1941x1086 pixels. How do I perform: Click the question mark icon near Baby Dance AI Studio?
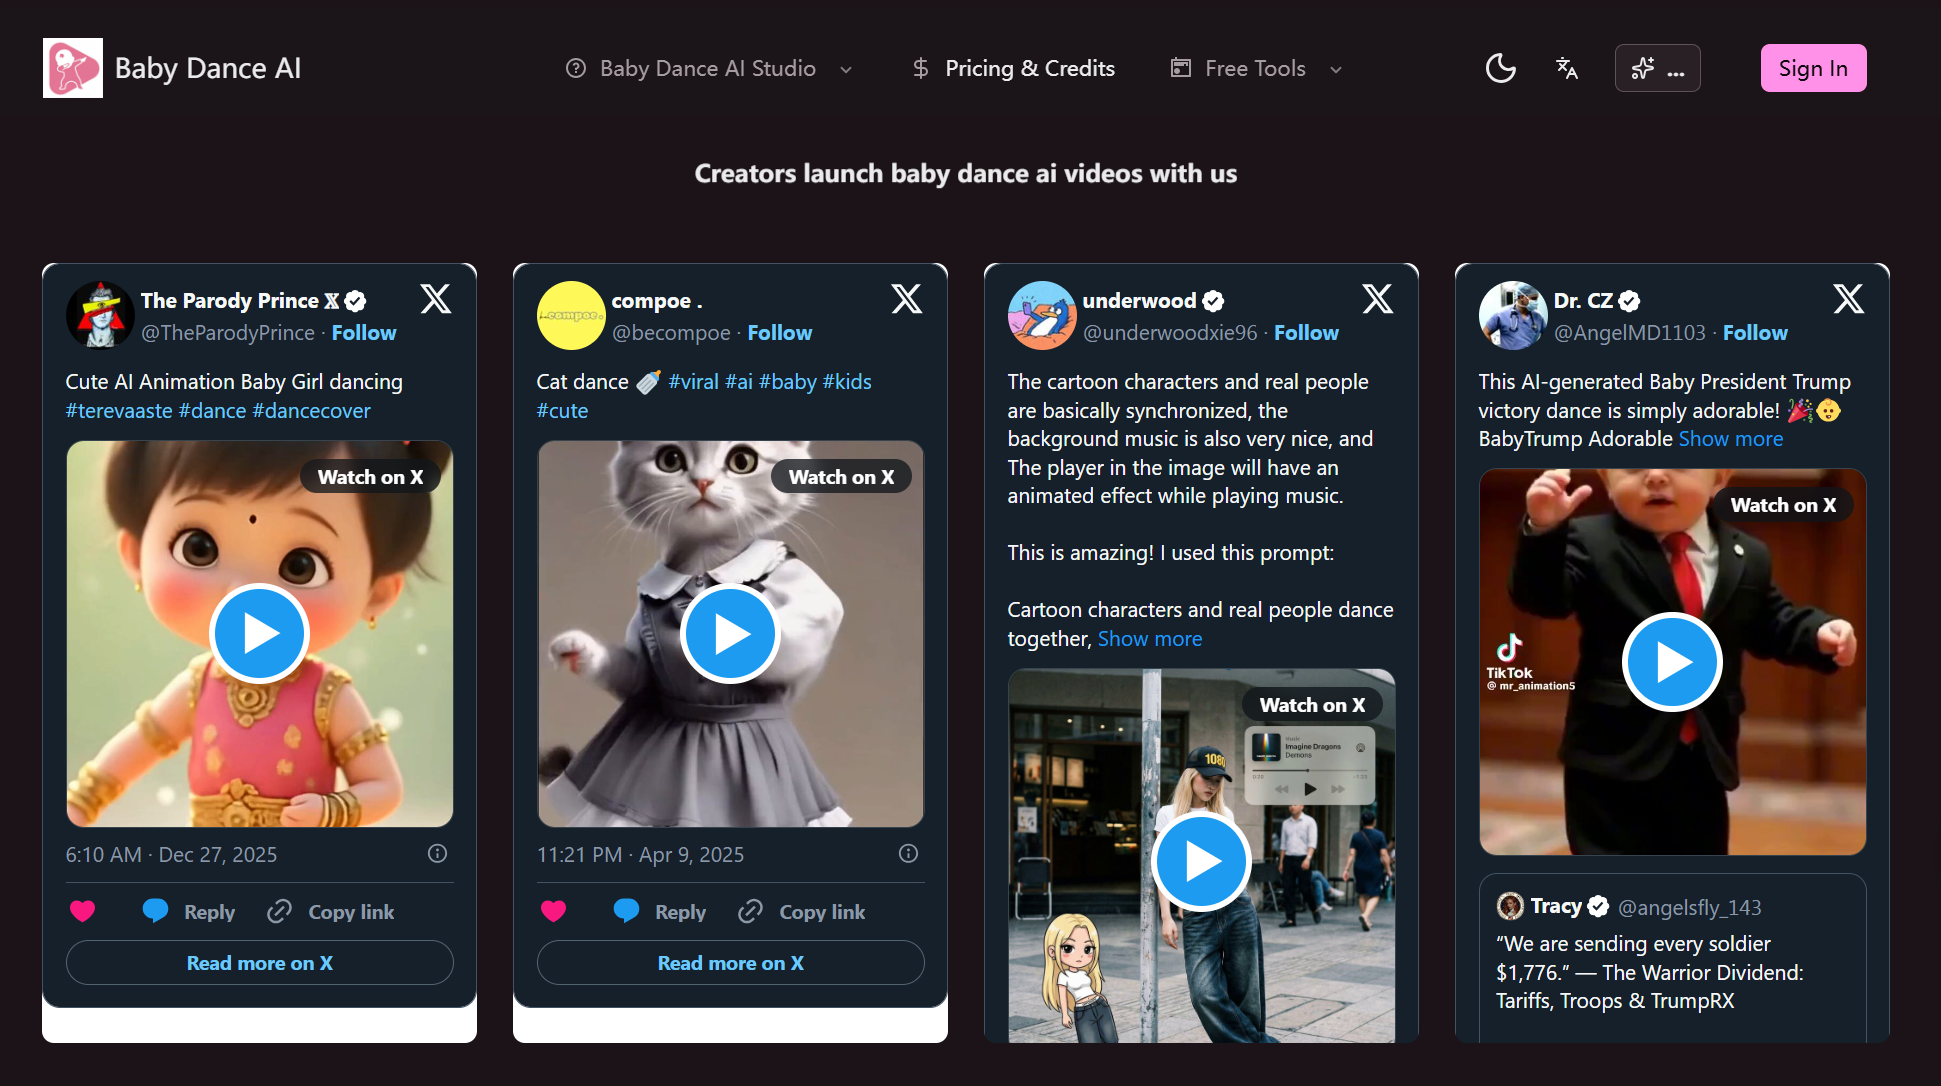[x=576, y=68]
